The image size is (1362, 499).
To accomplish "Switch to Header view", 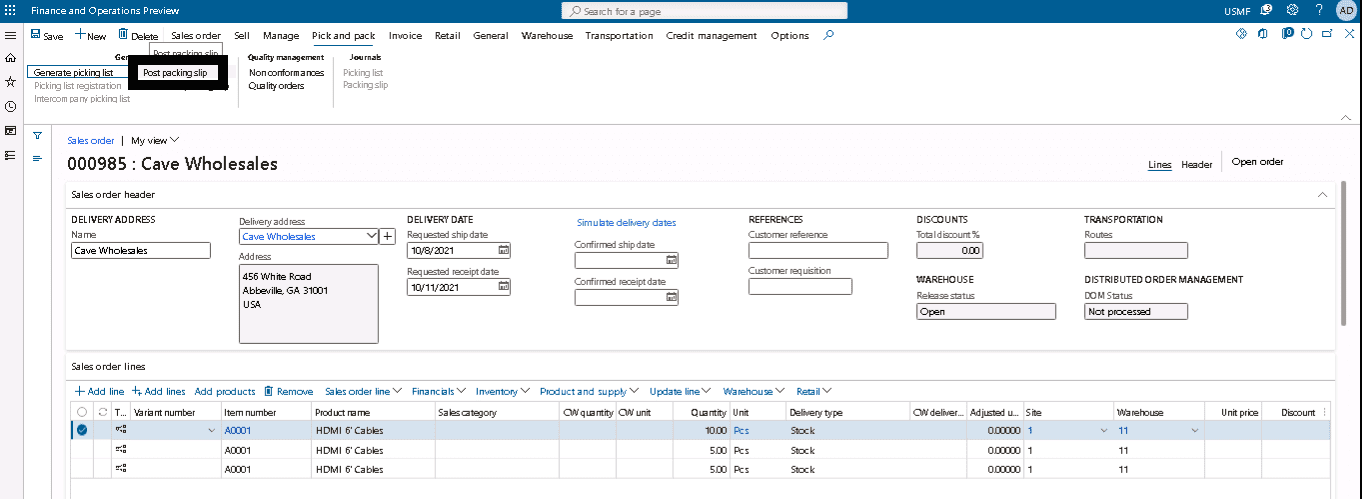I will pyautogui.click(x=1196, y=164).
